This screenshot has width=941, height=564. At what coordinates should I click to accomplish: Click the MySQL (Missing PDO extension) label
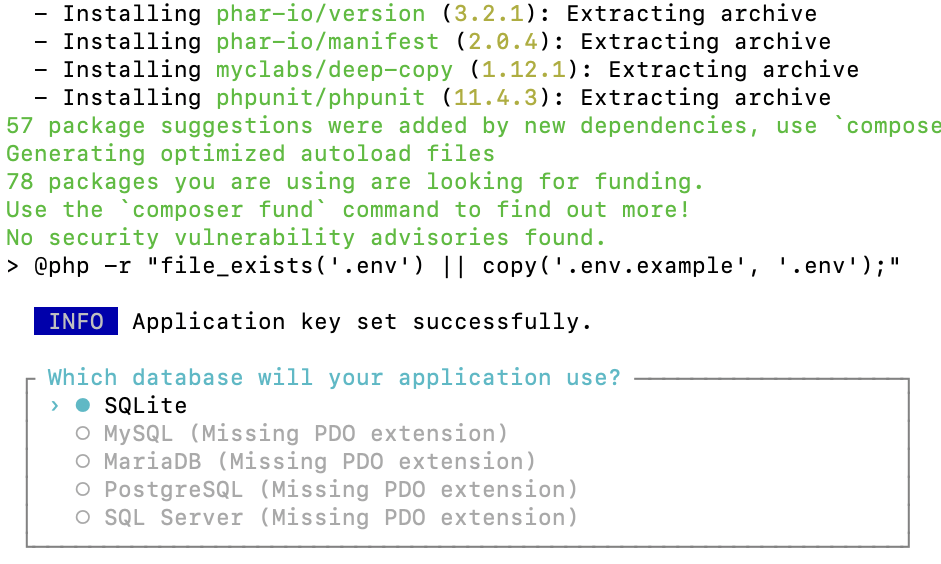(306, 433)
